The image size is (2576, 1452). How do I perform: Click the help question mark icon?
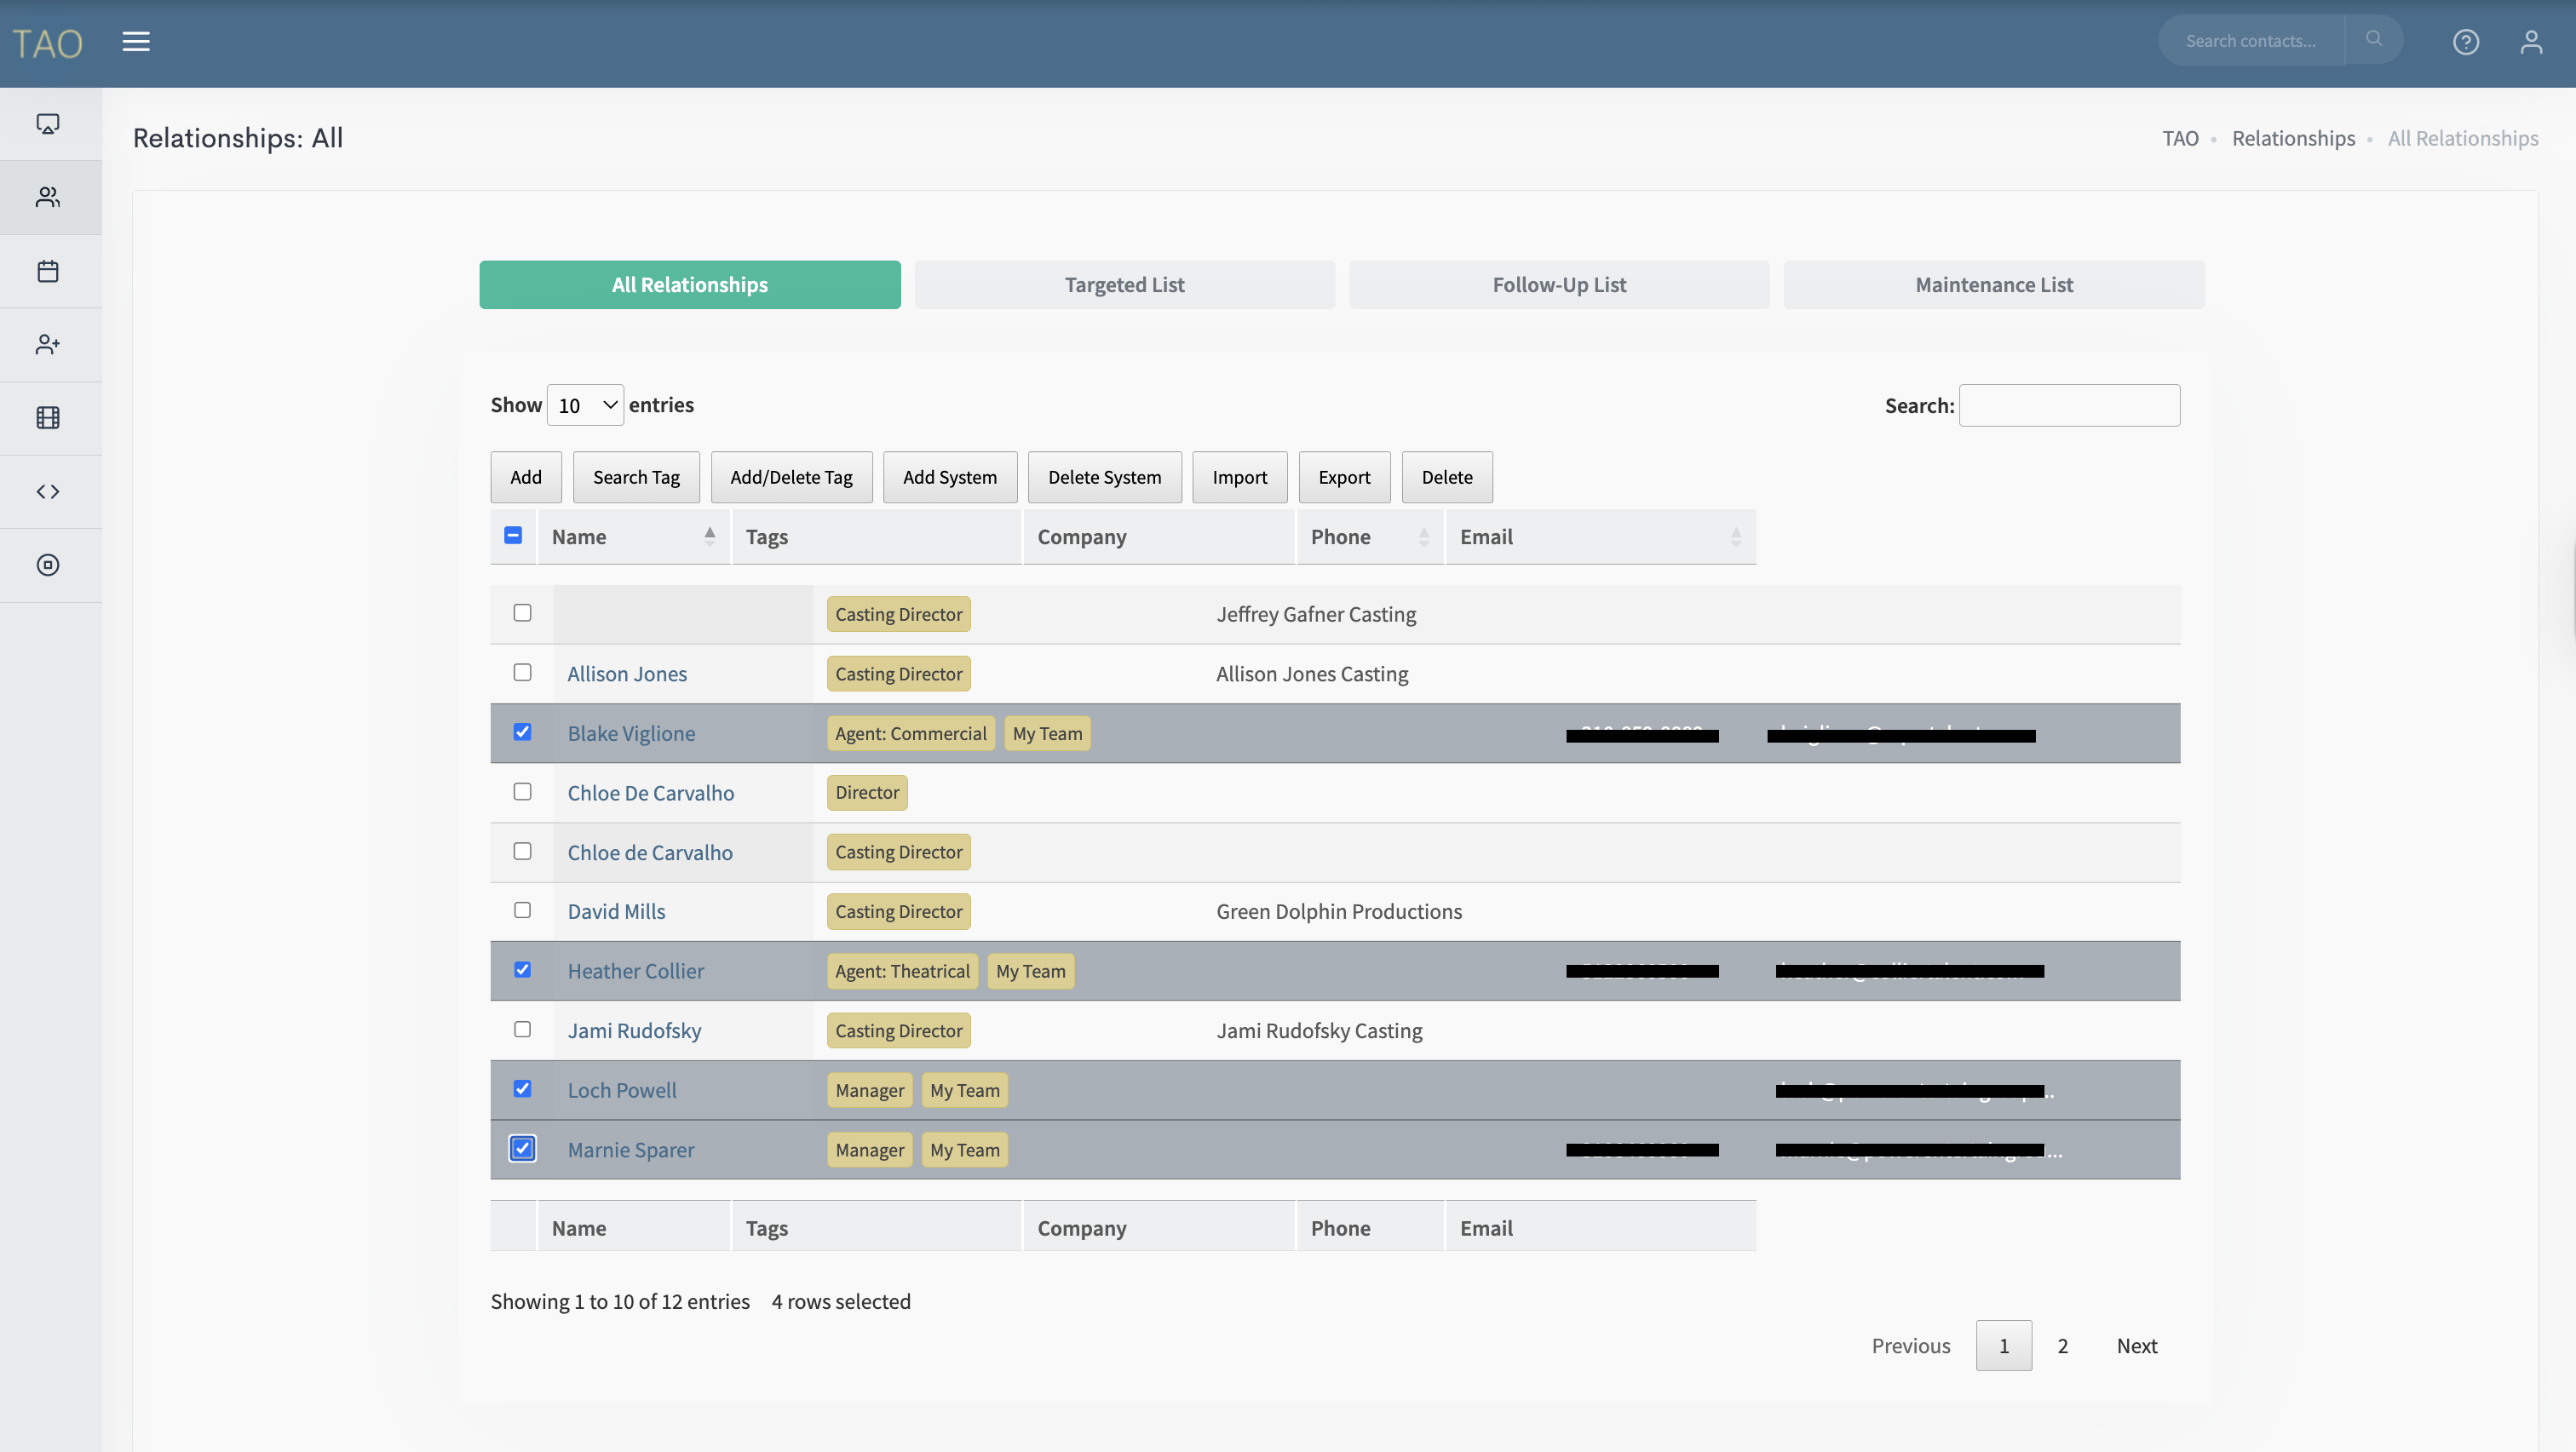[x=2465, y=42]
